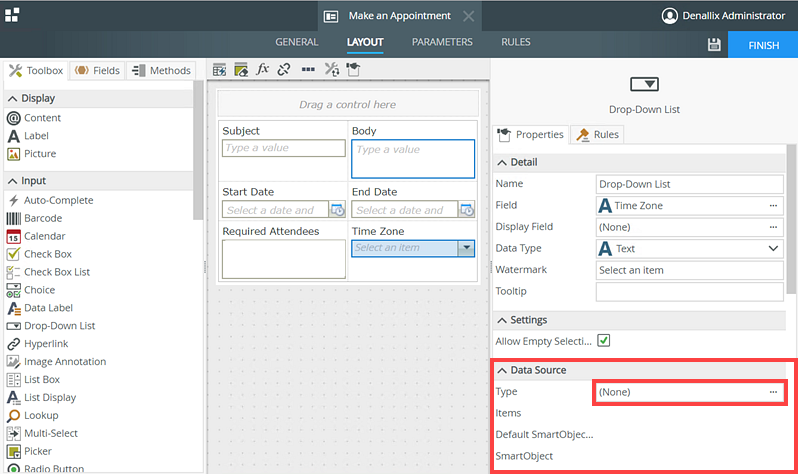
Task: Collapse the Data Source section
Action: tap(503, 370)
